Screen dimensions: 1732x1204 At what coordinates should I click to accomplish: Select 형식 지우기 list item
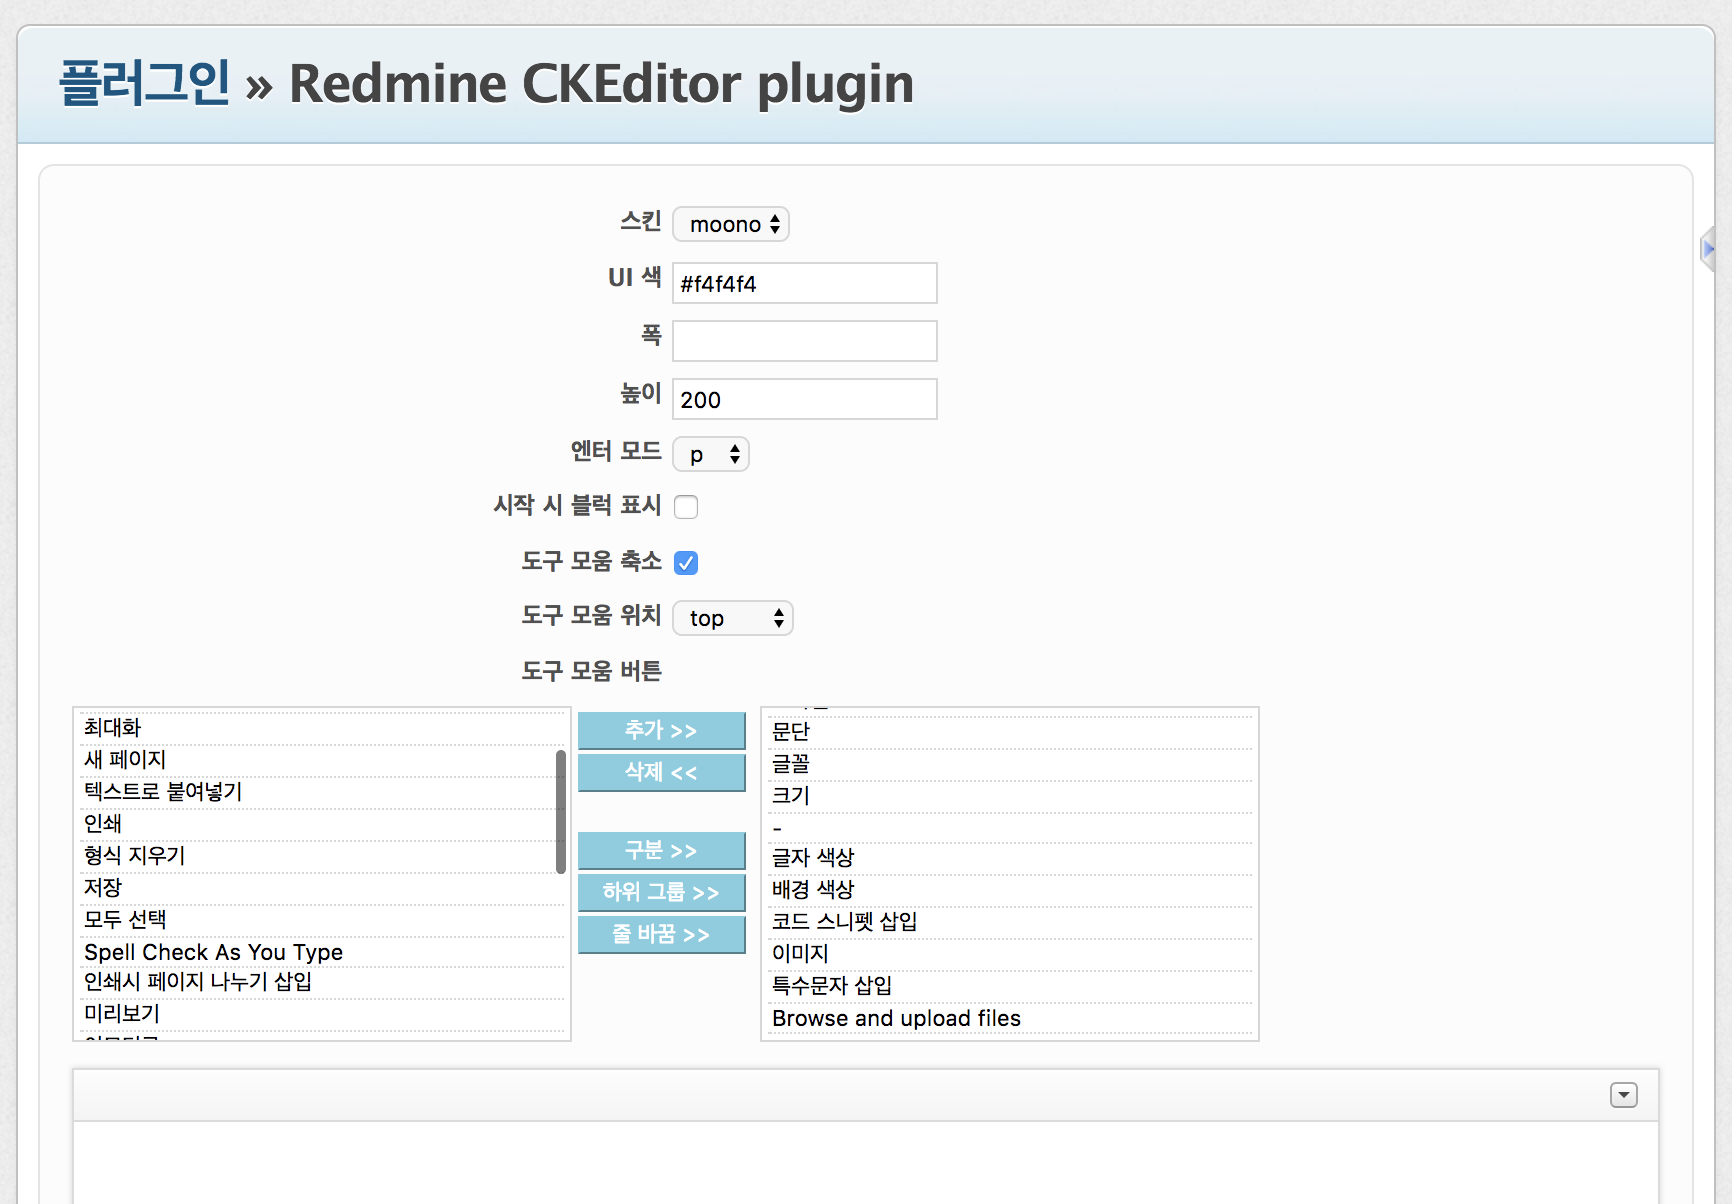(x=322, y=856)
